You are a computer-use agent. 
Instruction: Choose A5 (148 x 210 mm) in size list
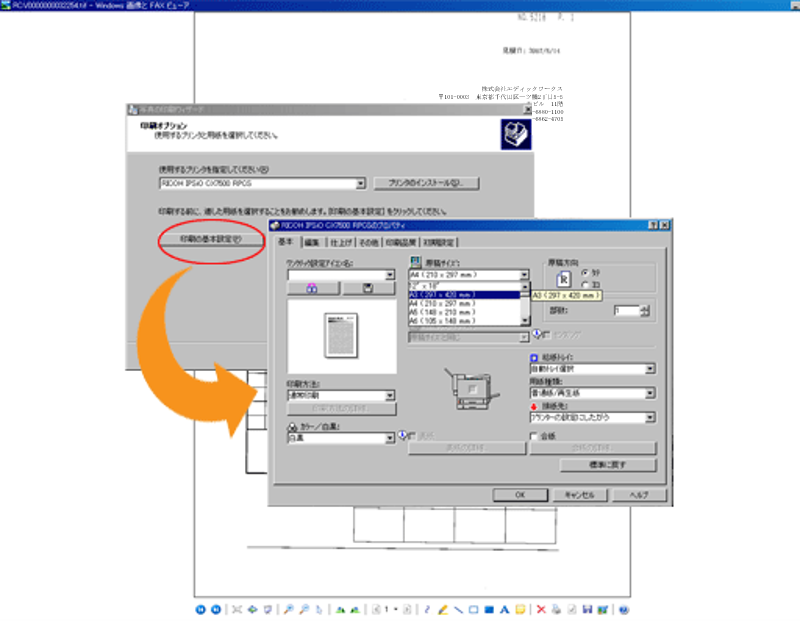(x=464, y=312)
